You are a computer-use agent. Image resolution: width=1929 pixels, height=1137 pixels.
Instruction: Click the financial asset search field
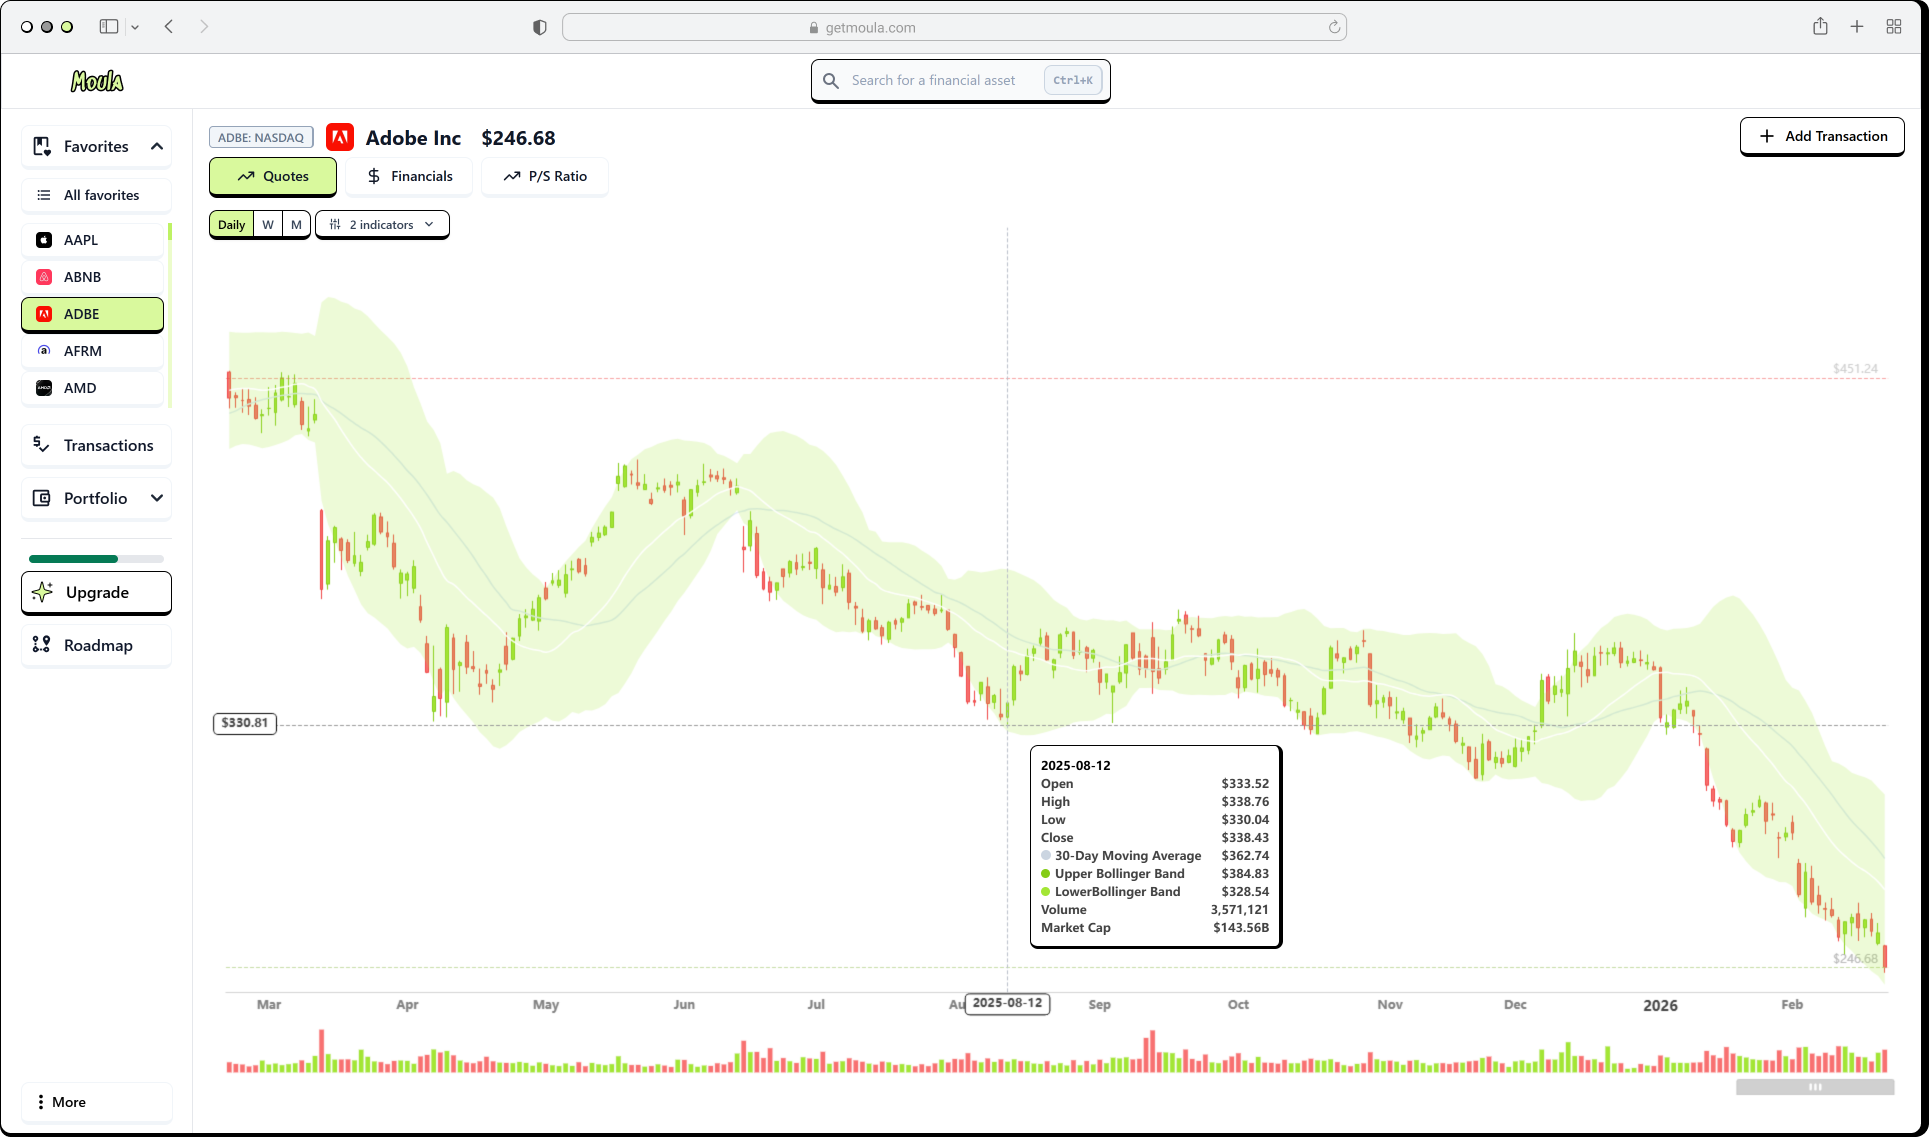(x=960, y=80)
